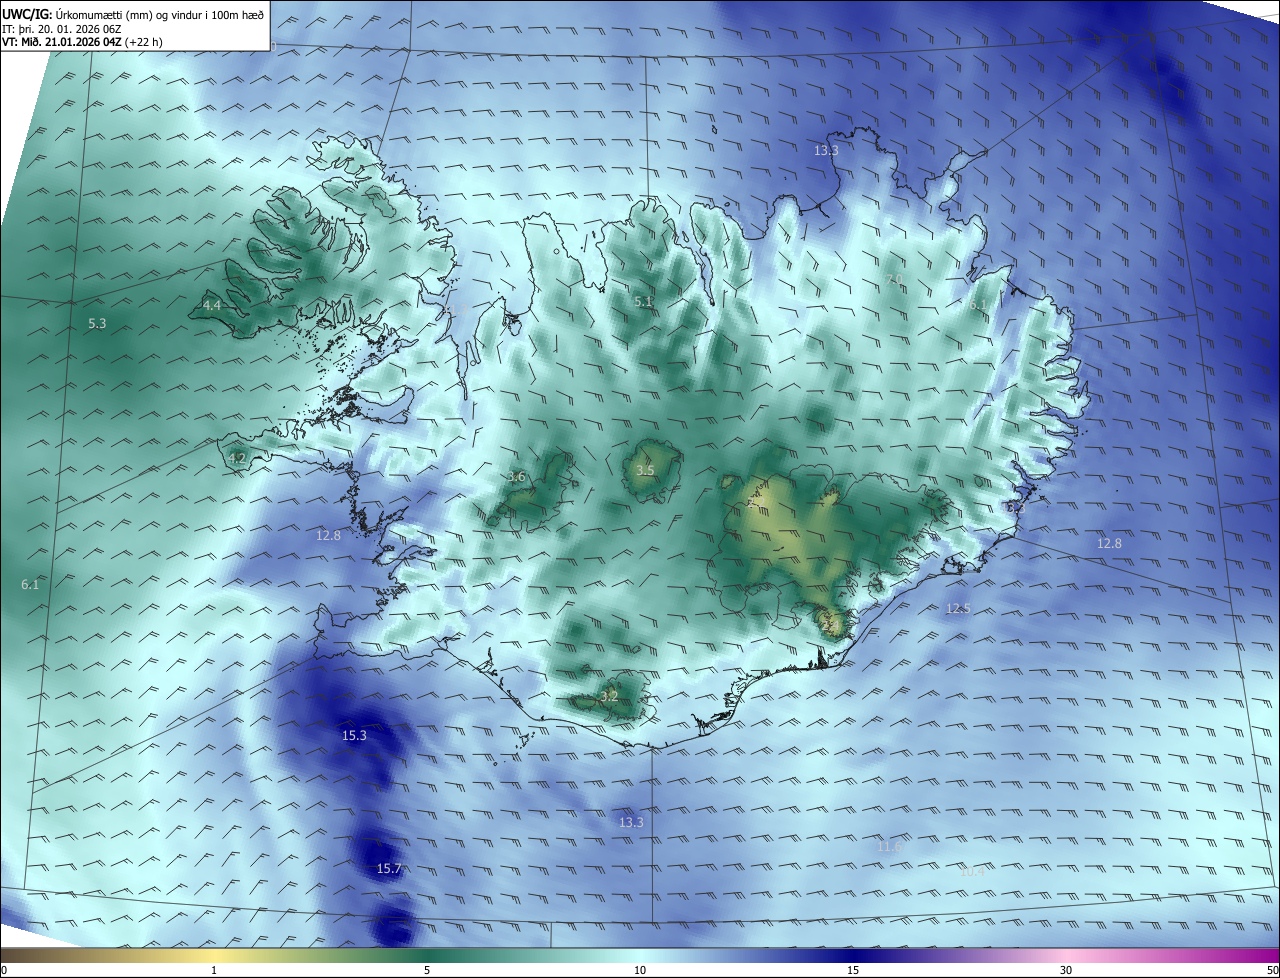The width and height of the screenshot is (1280, 978).
Task: Click the 3.5 value over Hofsjökull glacier
Action: [645, 470]
